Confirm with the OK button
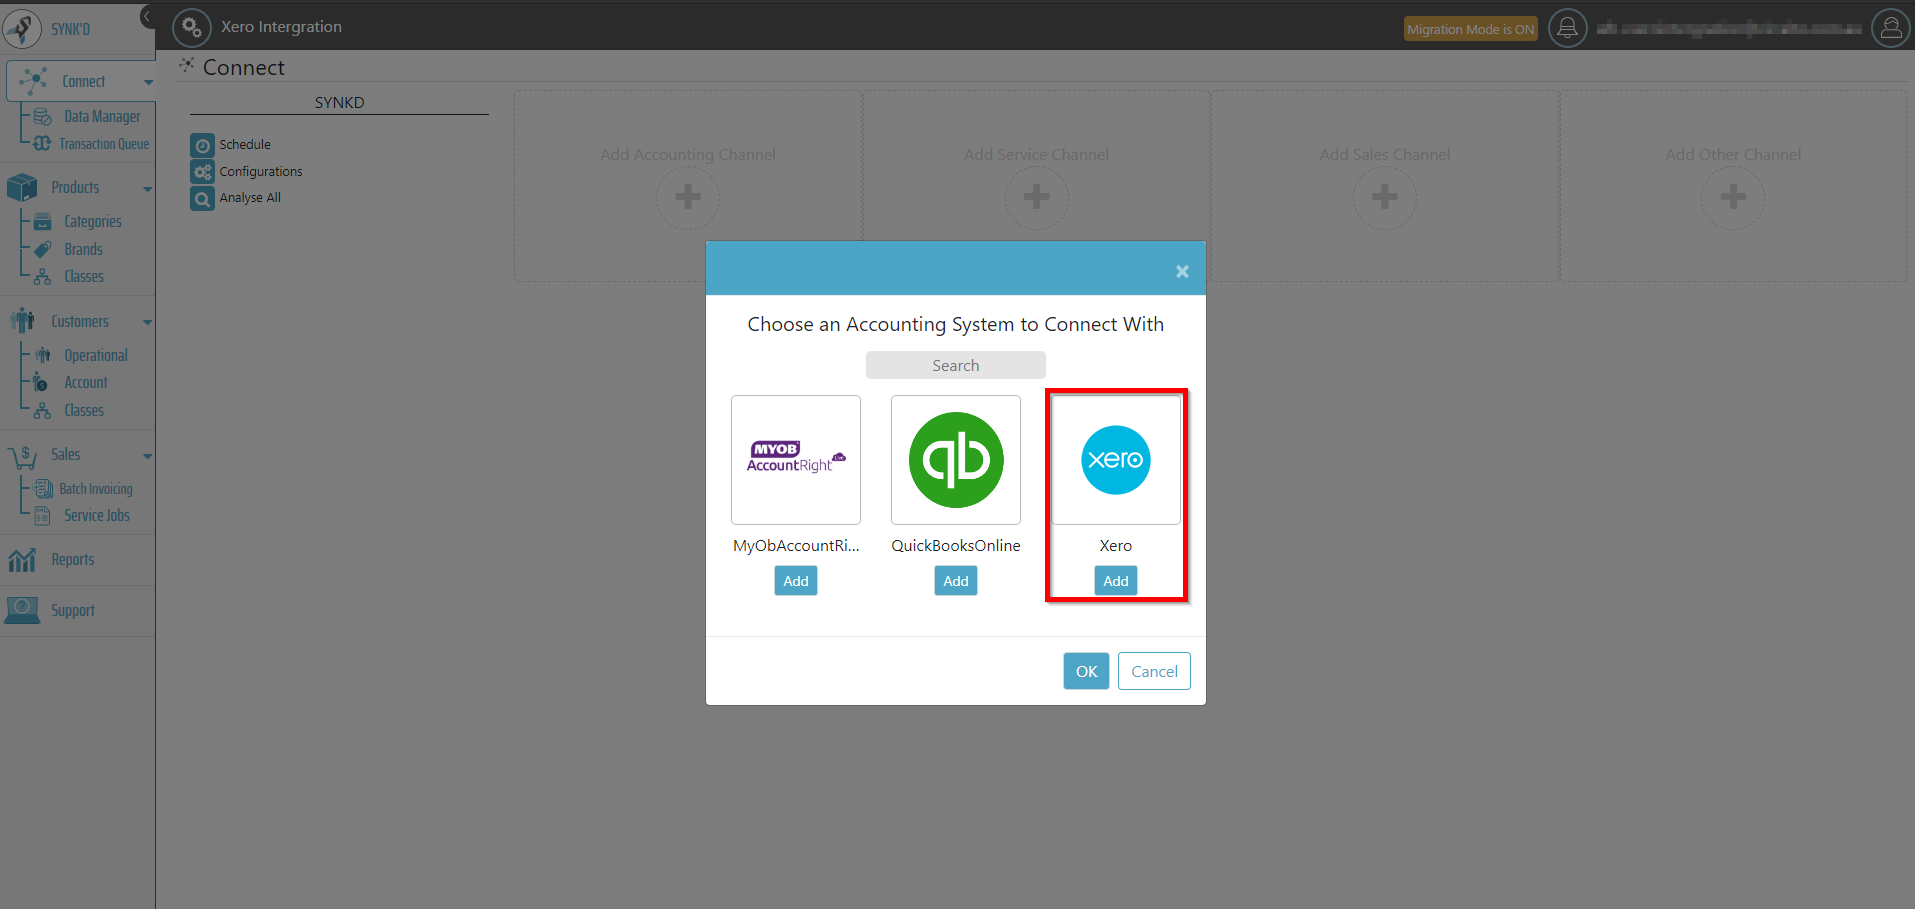 click(x=1086, y=671)
